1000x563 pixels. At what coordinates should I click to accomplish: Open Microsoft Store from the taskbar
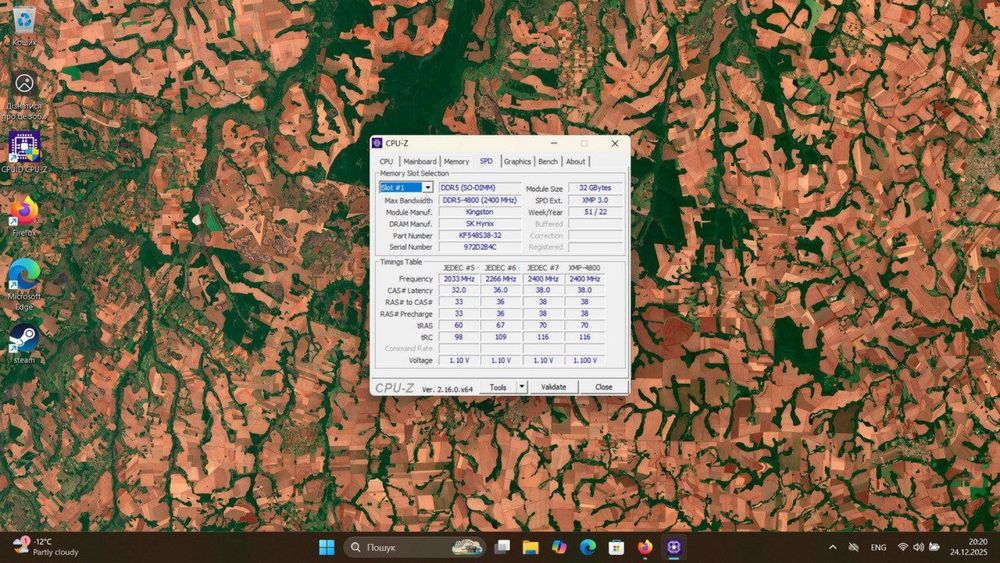click(x=616, y=547)
